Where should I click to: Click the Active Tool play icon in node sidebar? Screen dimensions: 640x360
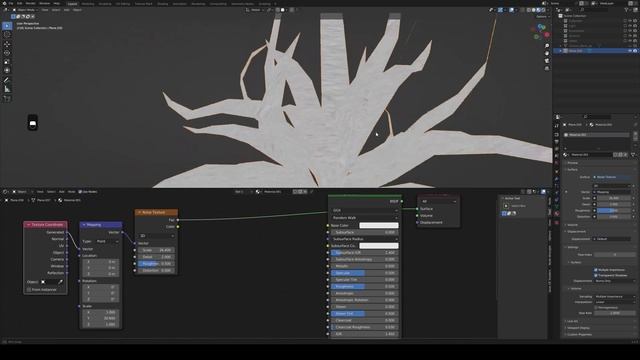pos(506,206)
